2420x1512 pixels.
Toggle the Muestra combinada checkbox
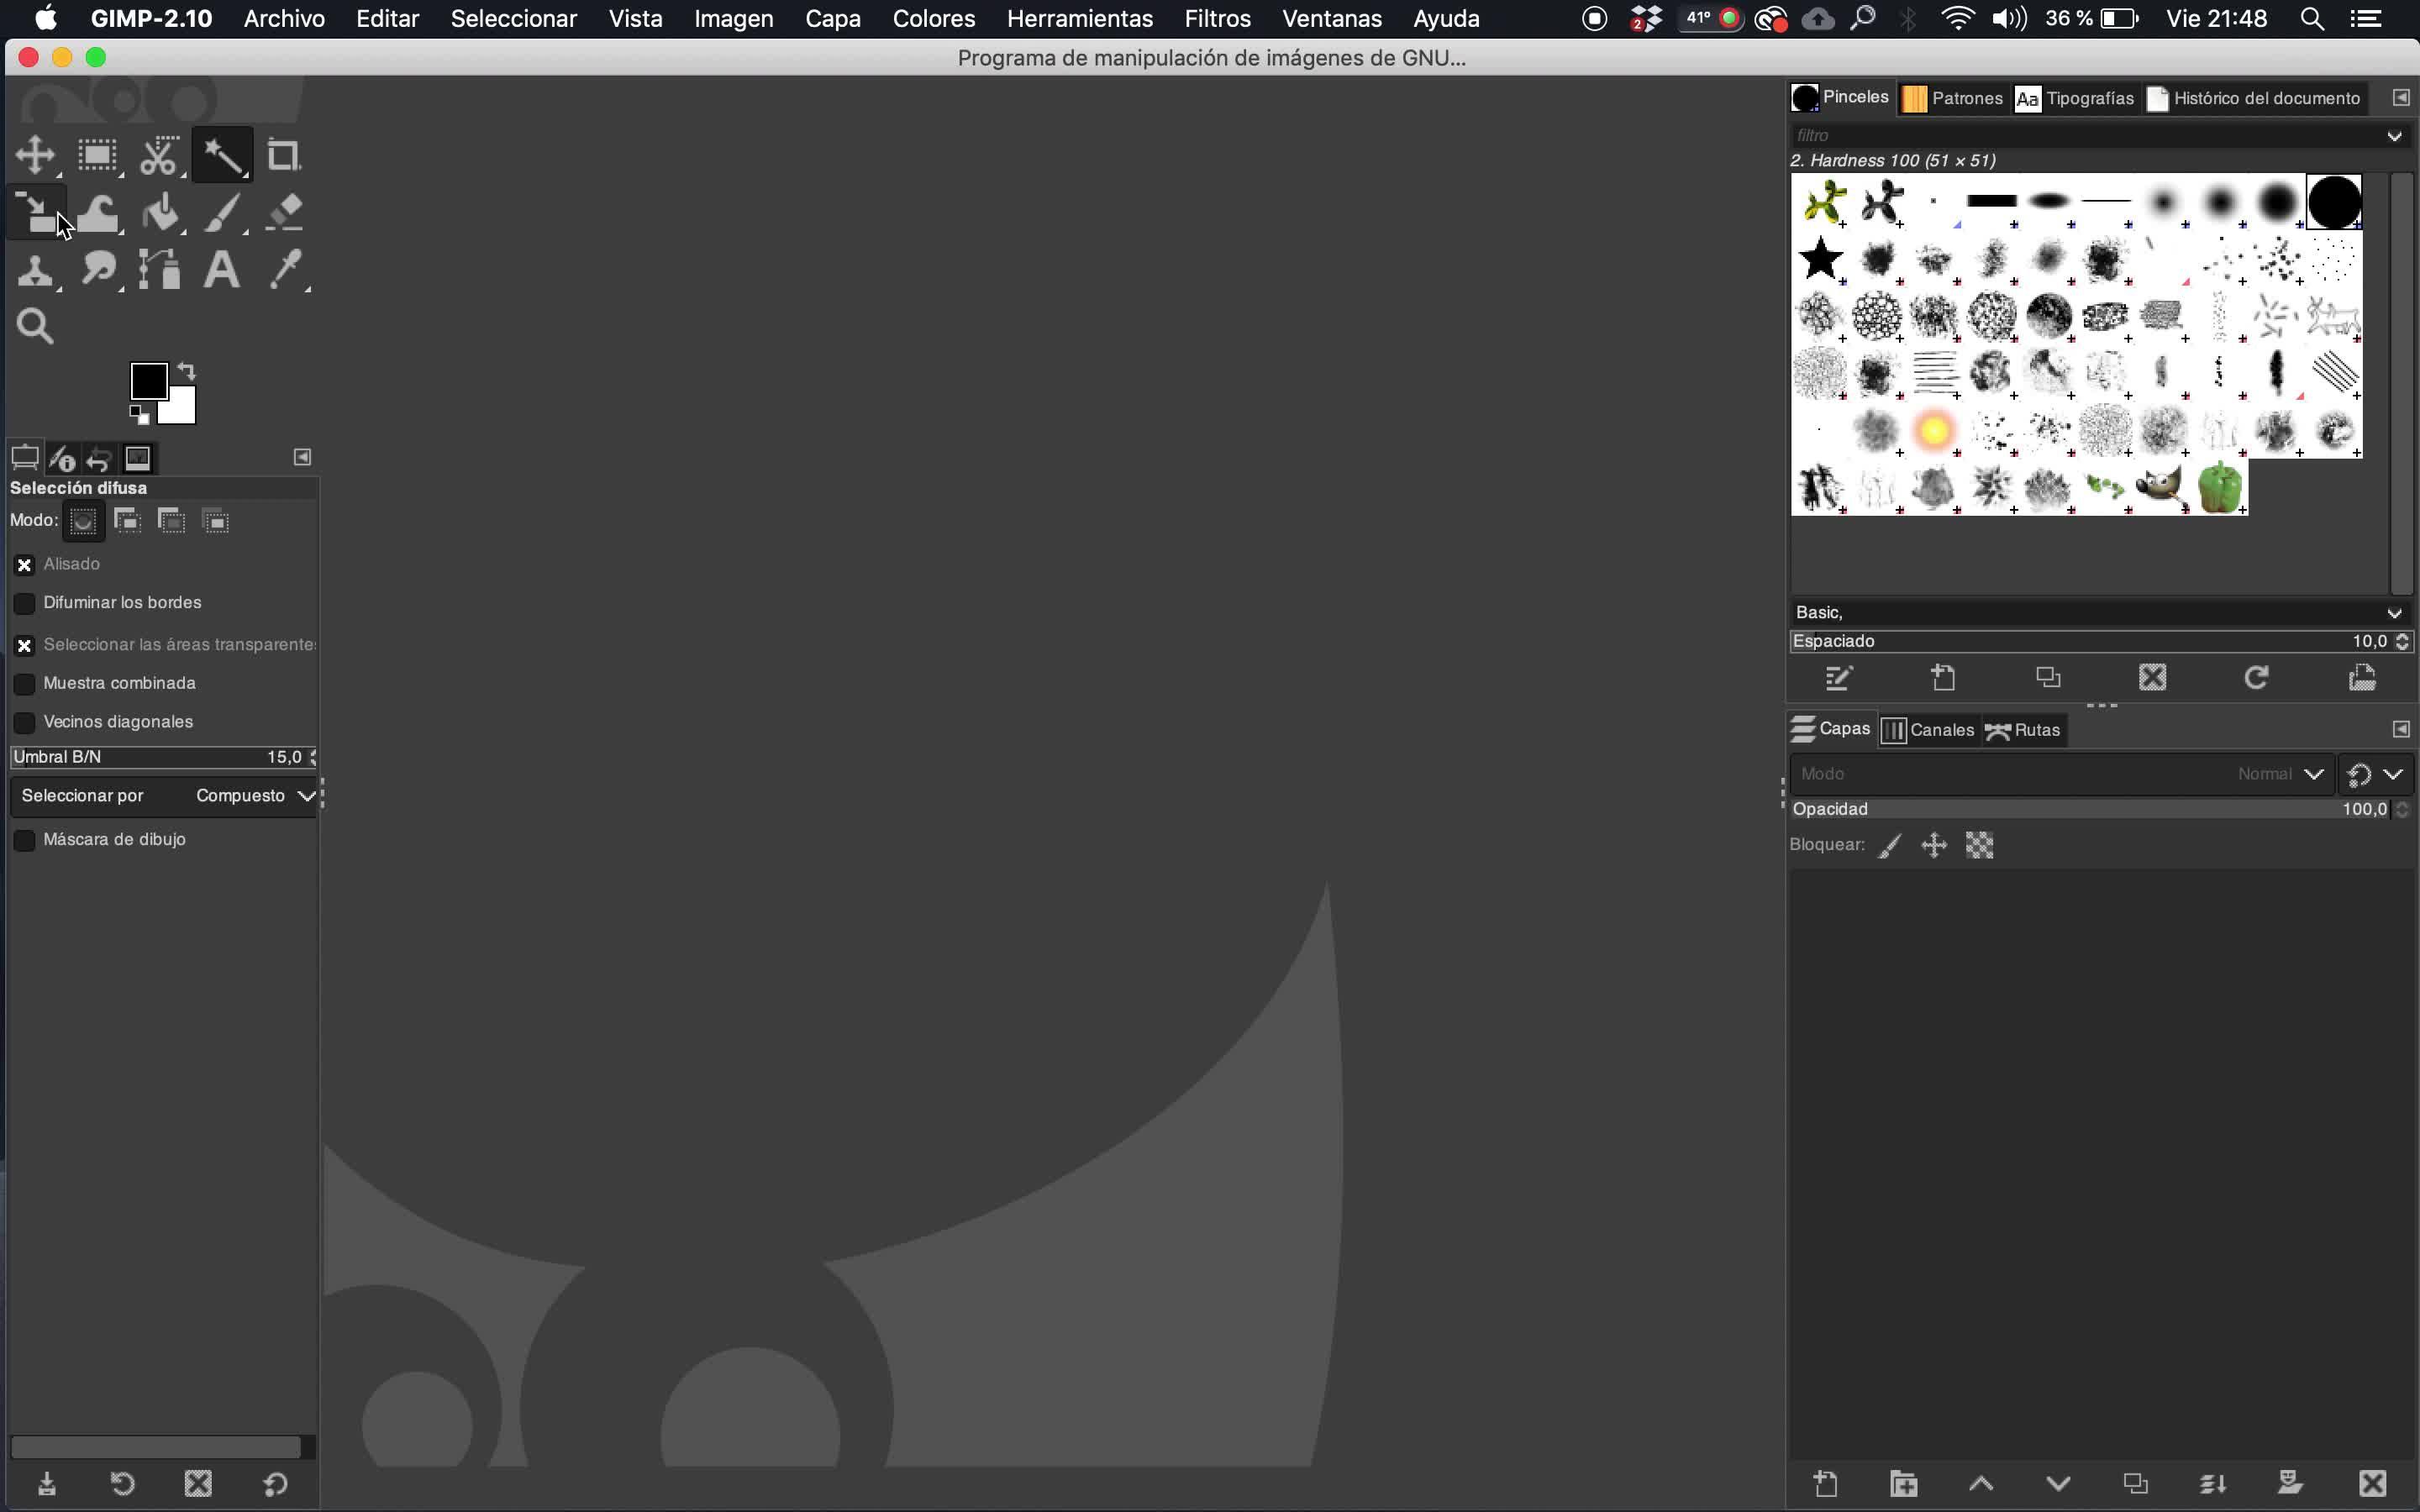click(x=25, y=684)
